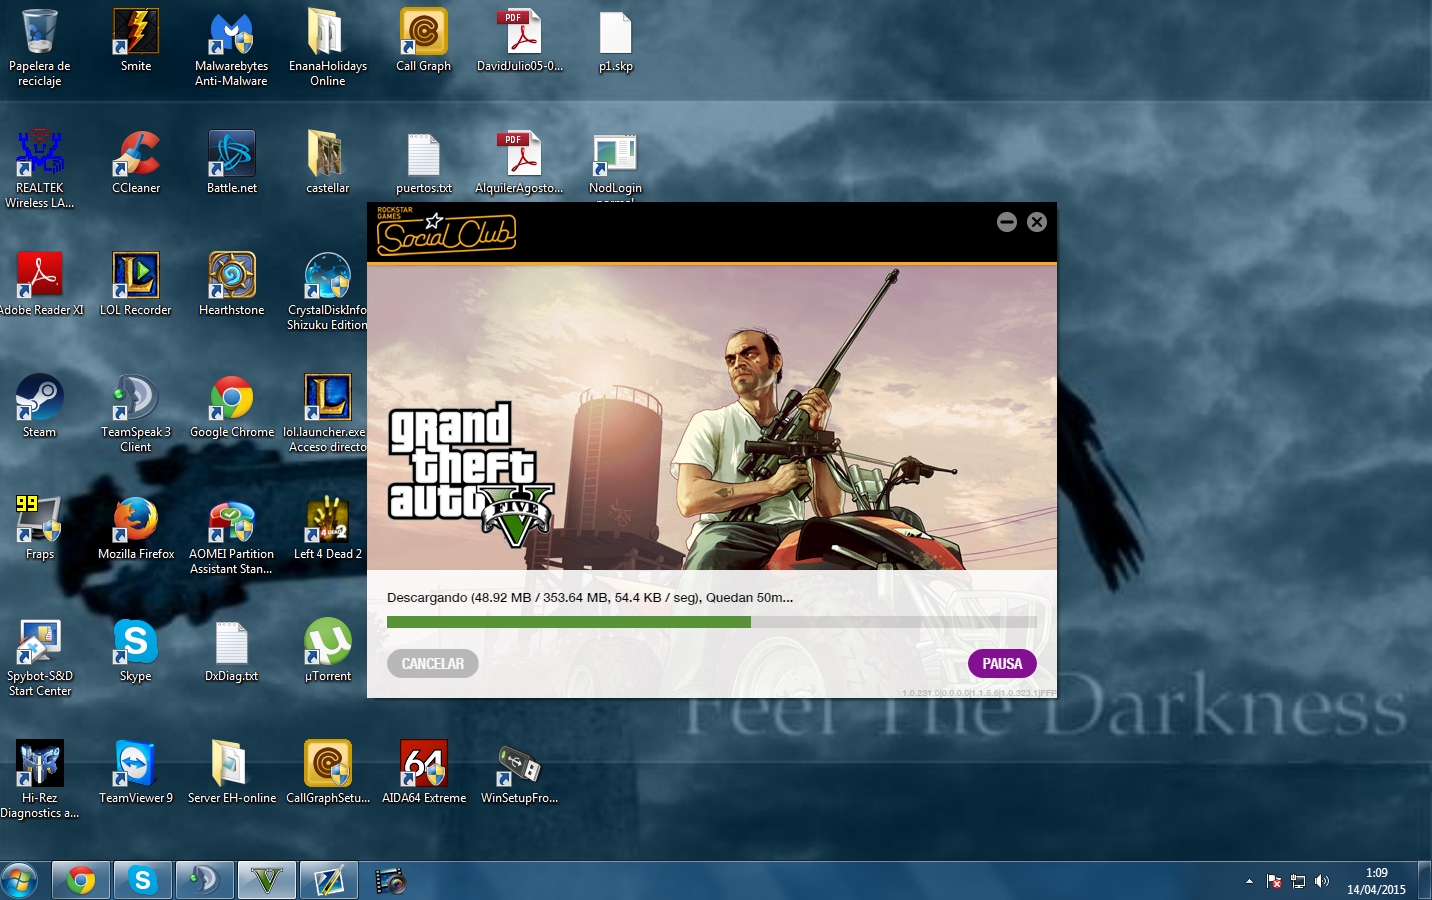This screenshot has width=1432, height=900.
Task: Select the puertos.txt file
Action: 423,163
